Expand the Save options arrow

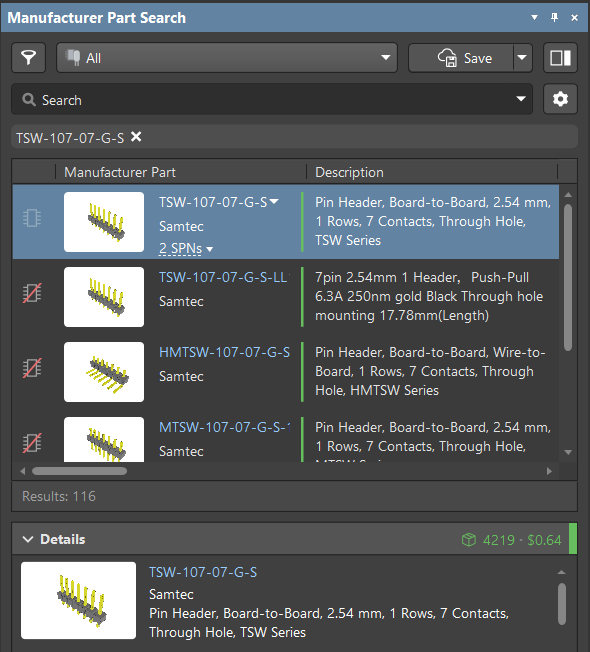click(x=522, y=58)
